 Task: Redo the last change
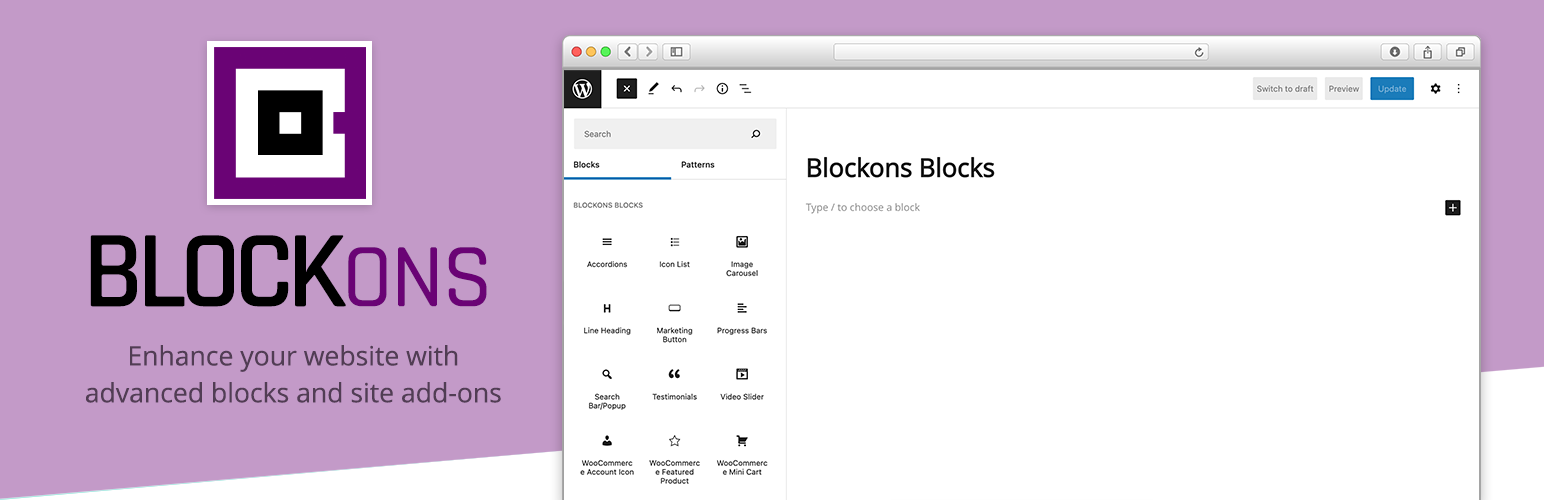point(699,89)
